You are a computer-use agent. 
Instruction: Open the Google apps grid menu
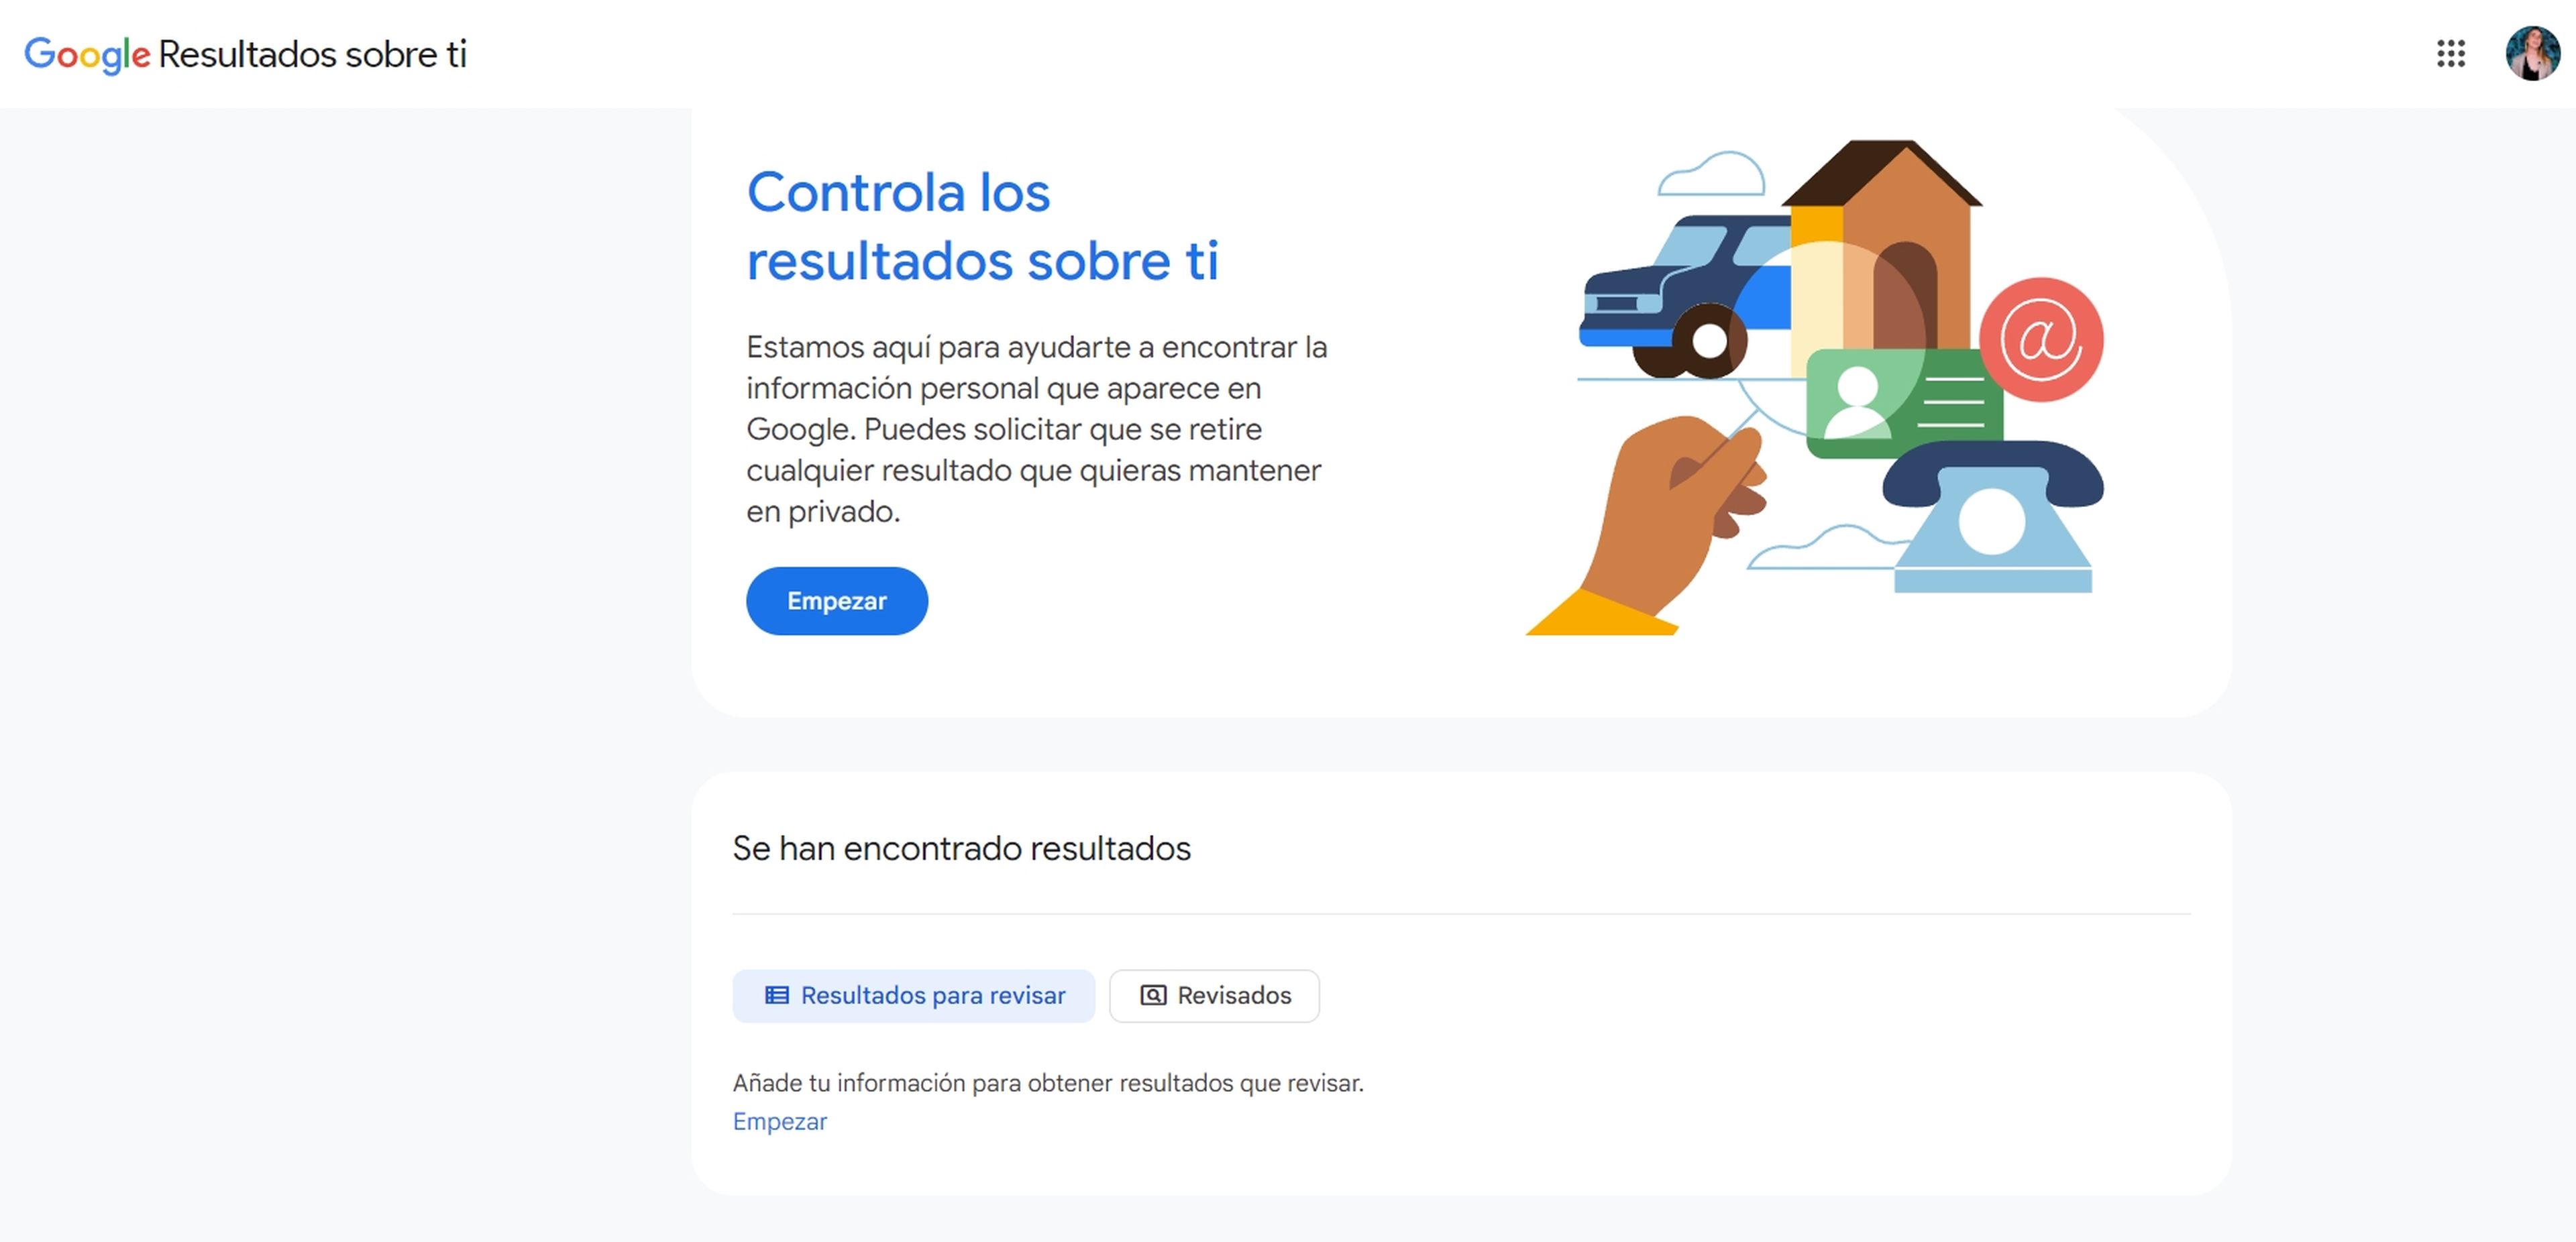point(2450,54)
